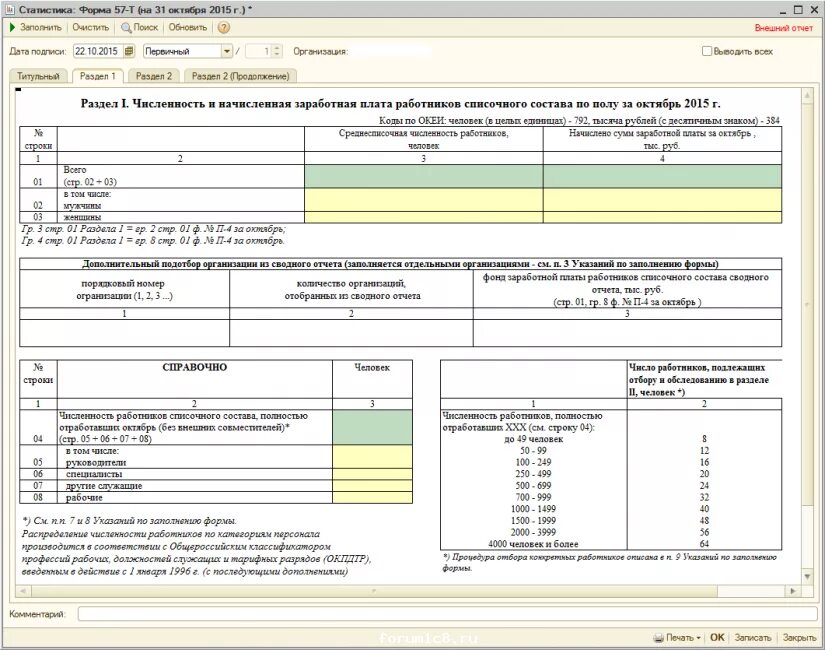Image resolution: width=825 pixels, height=650 pixels.
Task: Click the '250 - 499' row text
Action: point(533,474)
